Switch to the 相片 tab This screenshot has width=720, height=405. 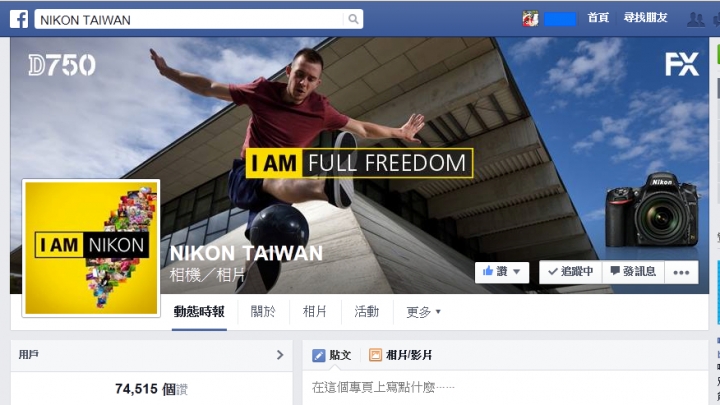point(315,312)
